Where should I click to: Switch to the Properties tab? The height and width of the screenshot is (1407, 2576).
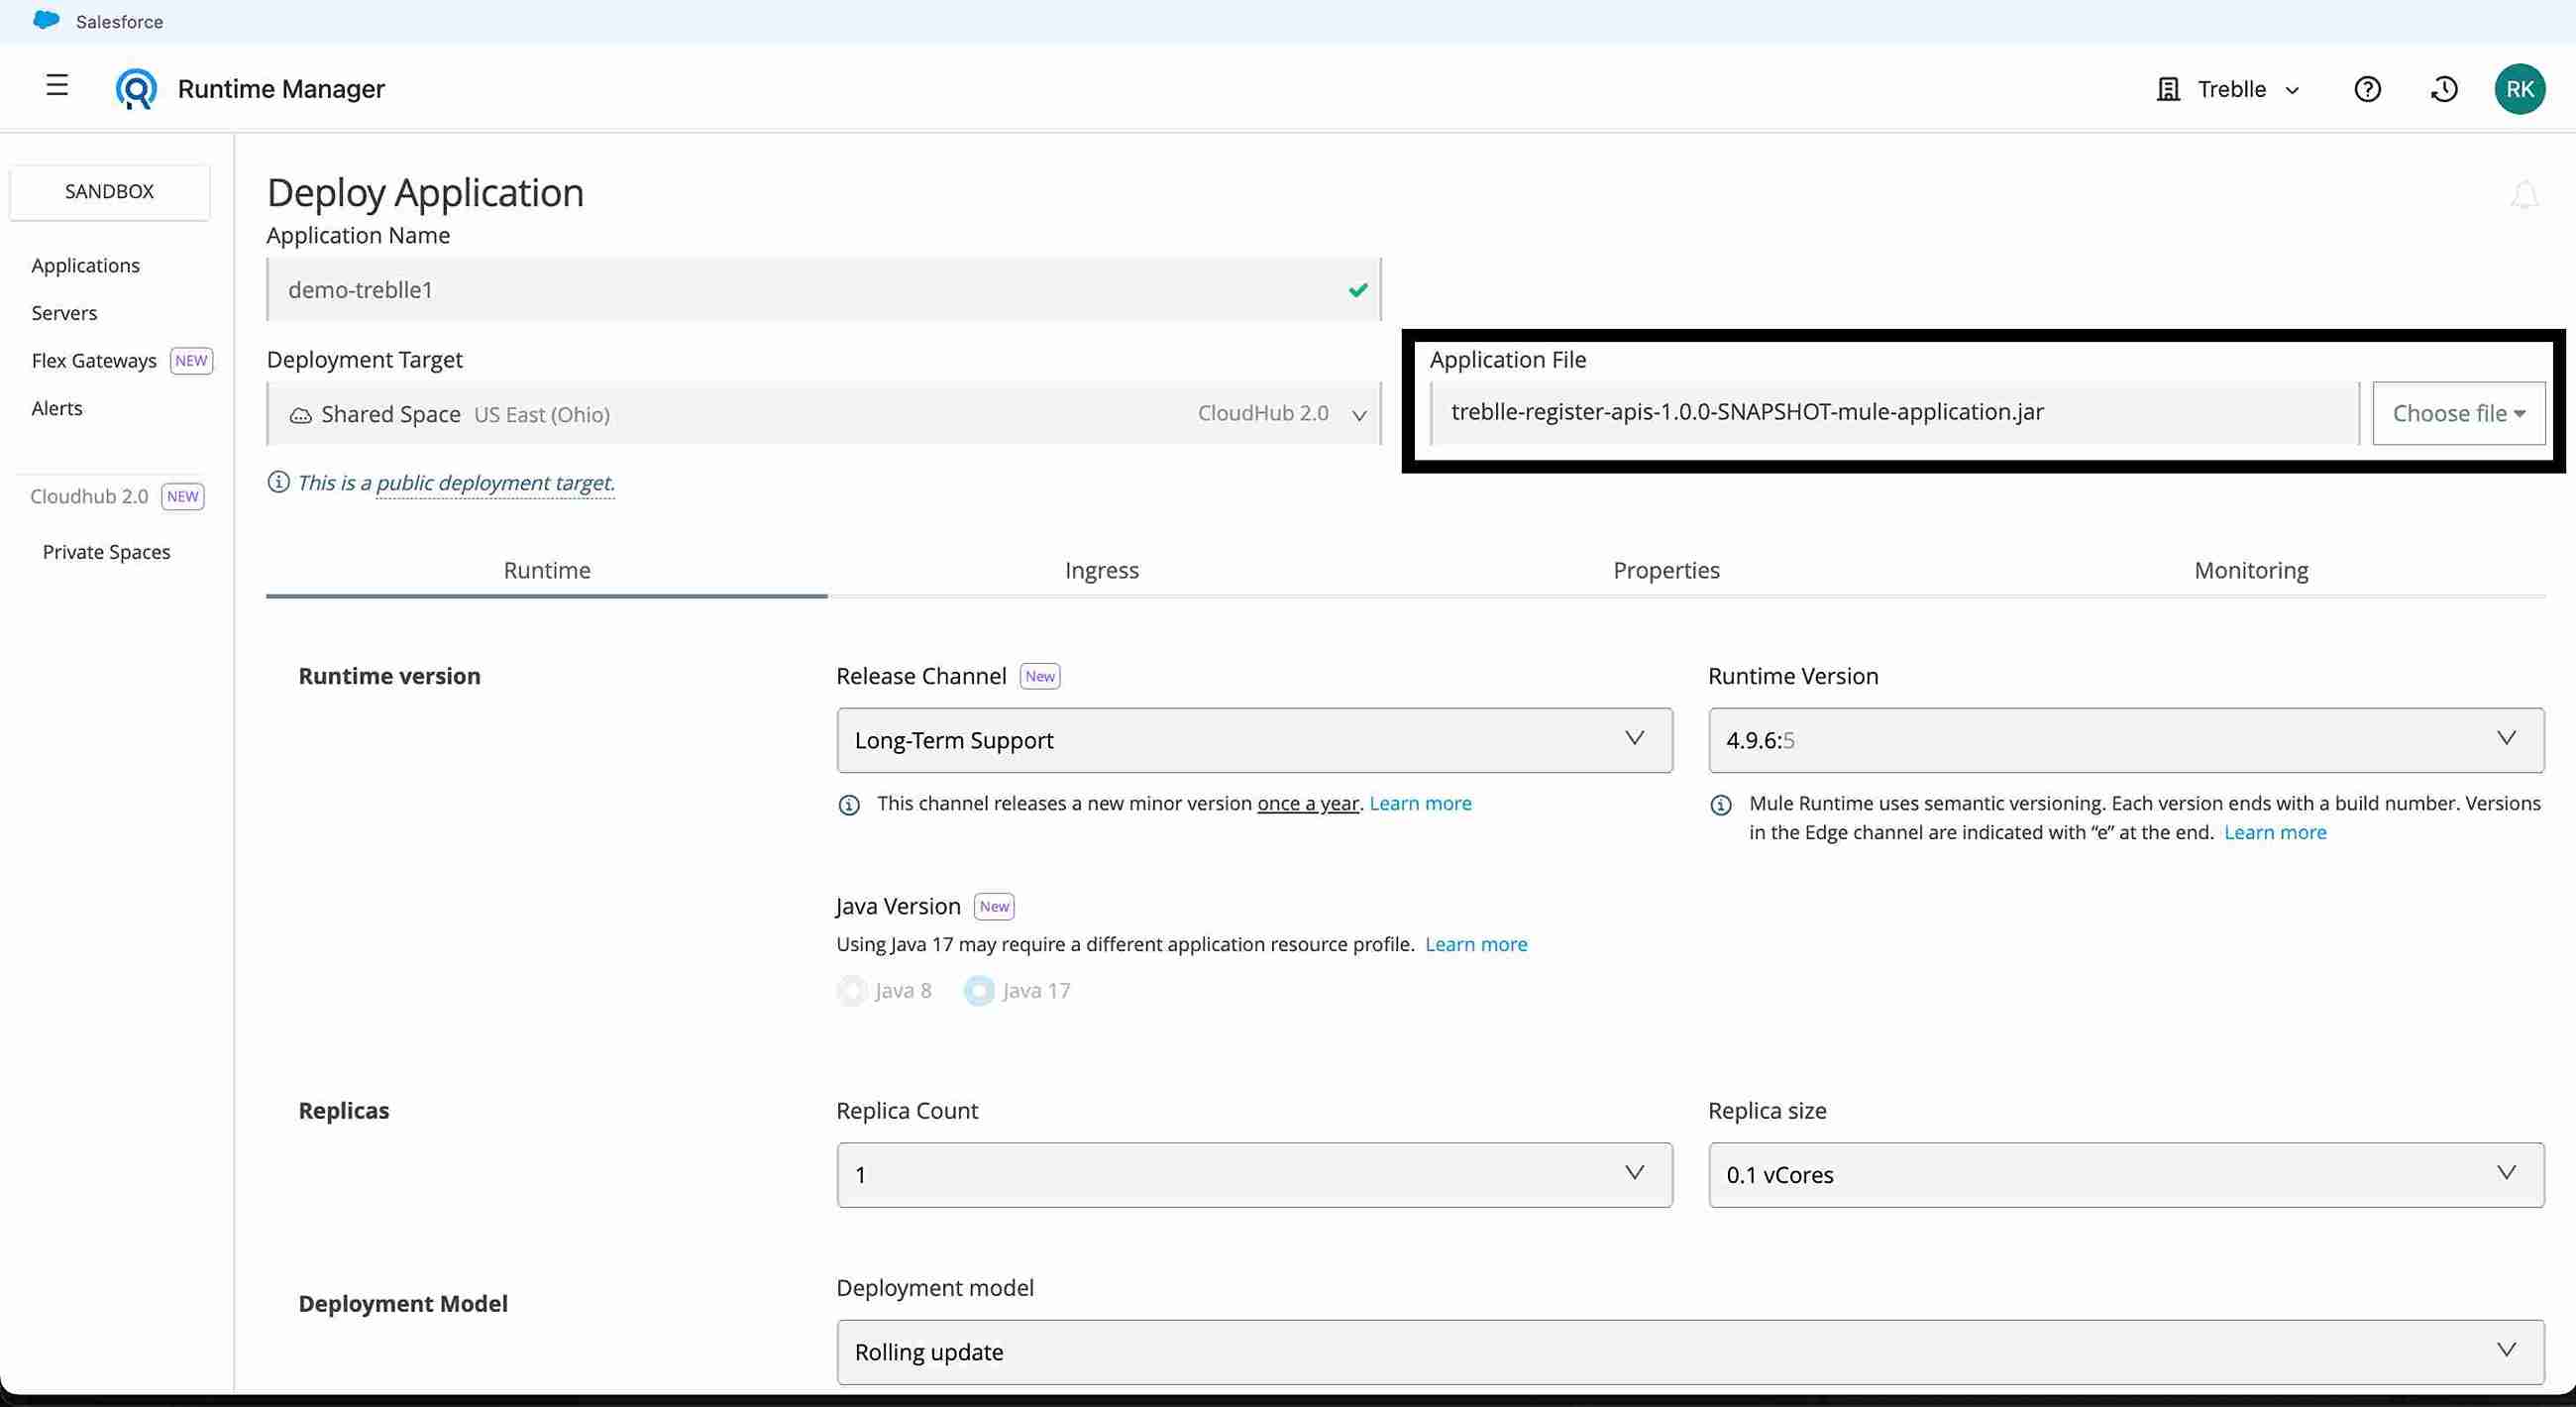(x=1665, y=570)
